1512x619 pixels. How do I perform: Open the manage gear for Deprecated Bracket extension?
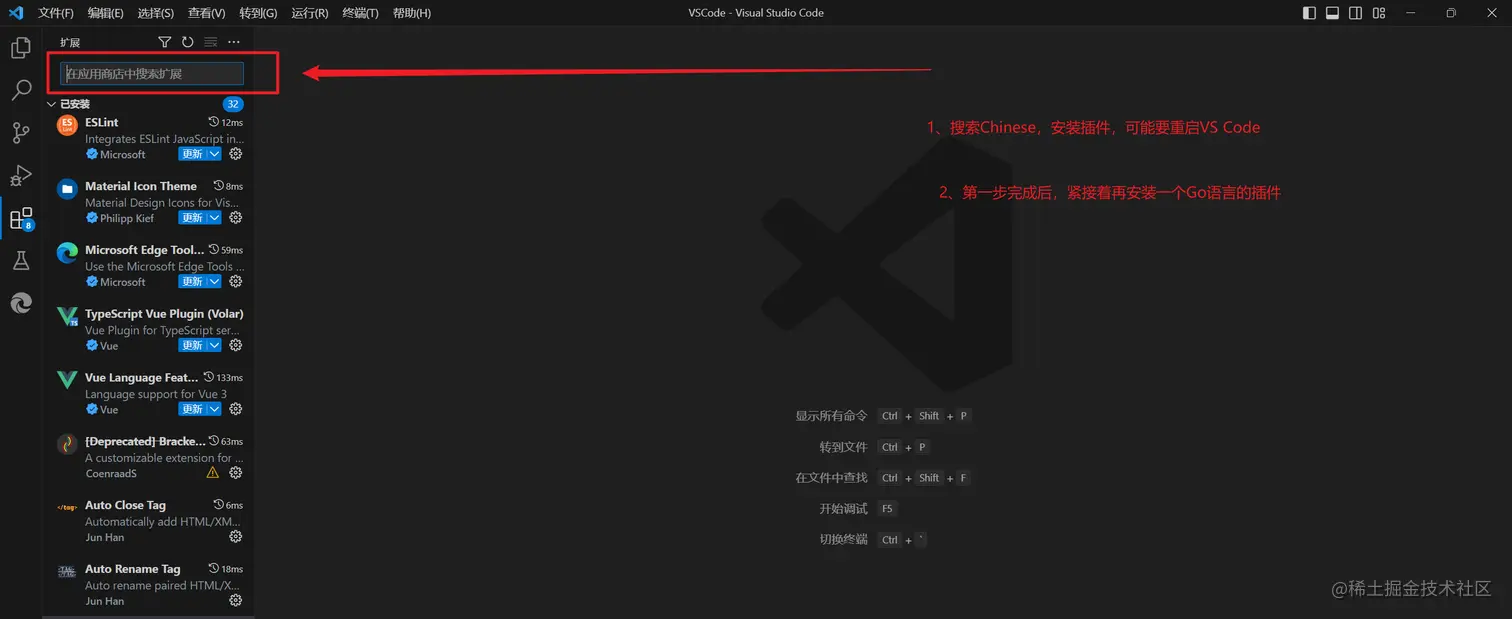point(236,472)
